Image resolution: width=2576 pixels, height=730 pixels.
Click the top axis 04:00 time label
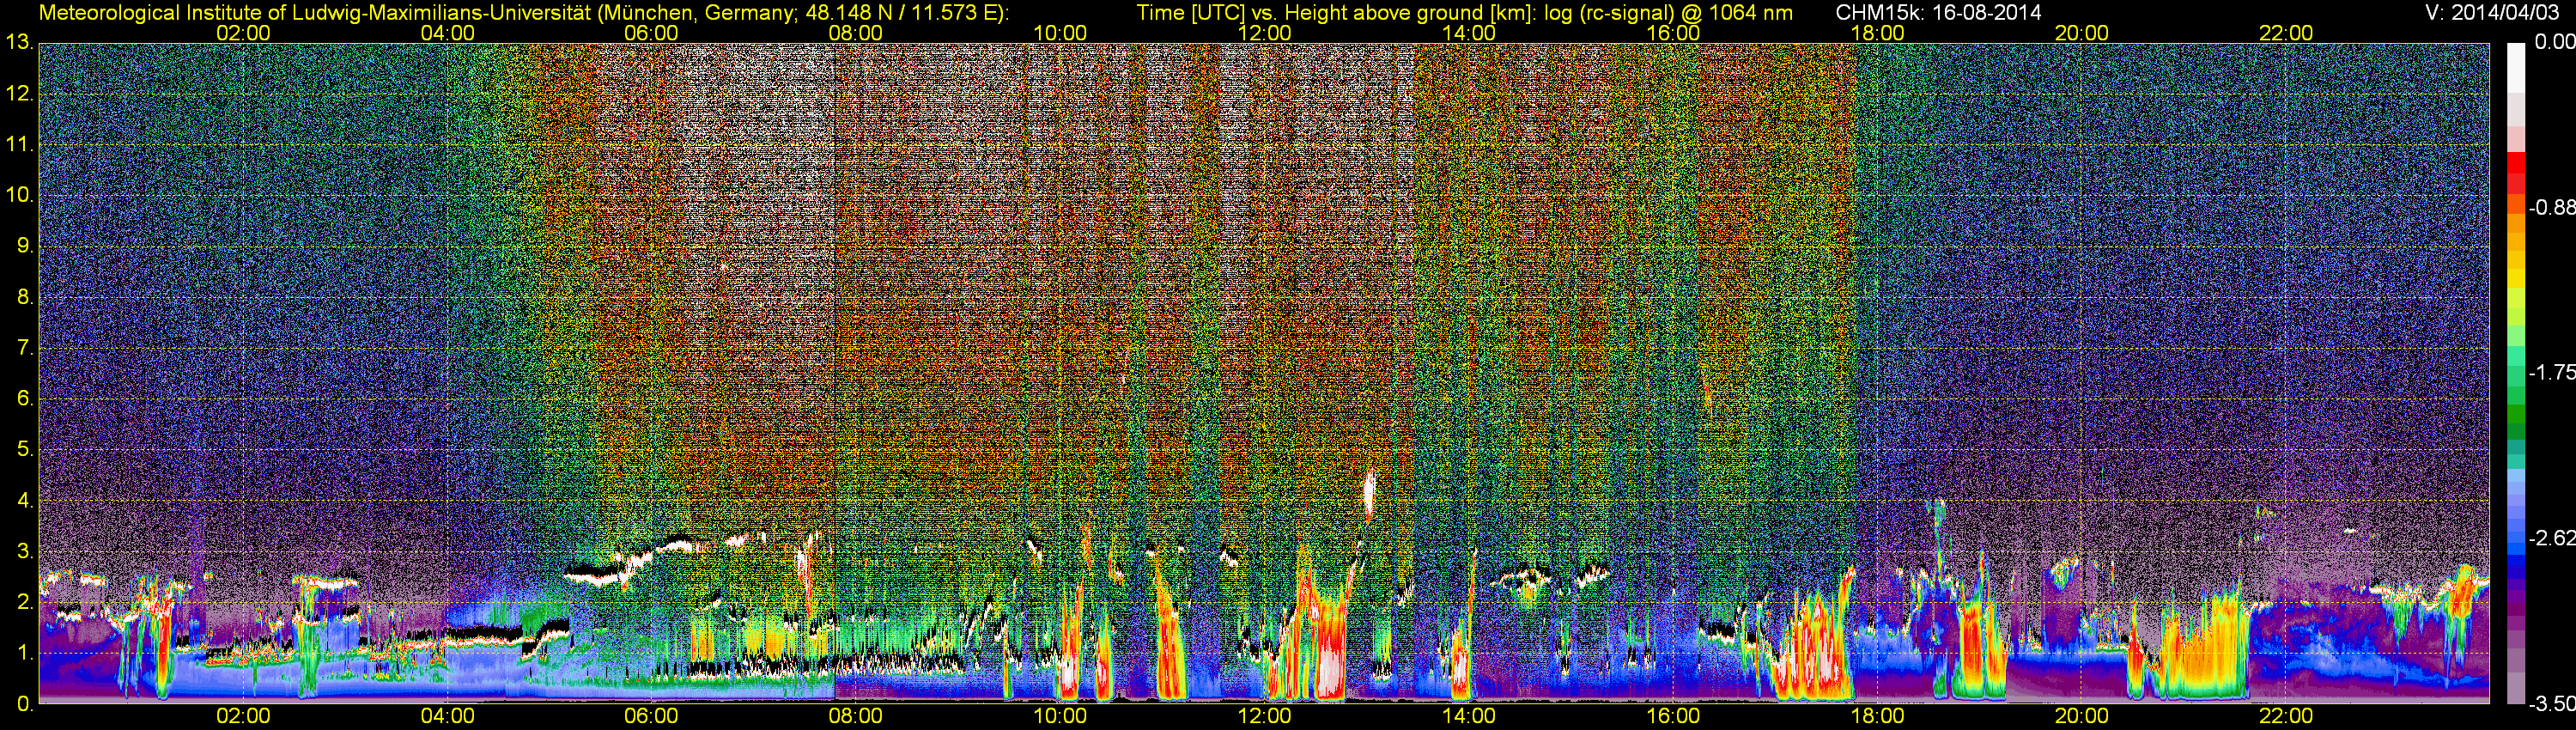pos(447,33)
